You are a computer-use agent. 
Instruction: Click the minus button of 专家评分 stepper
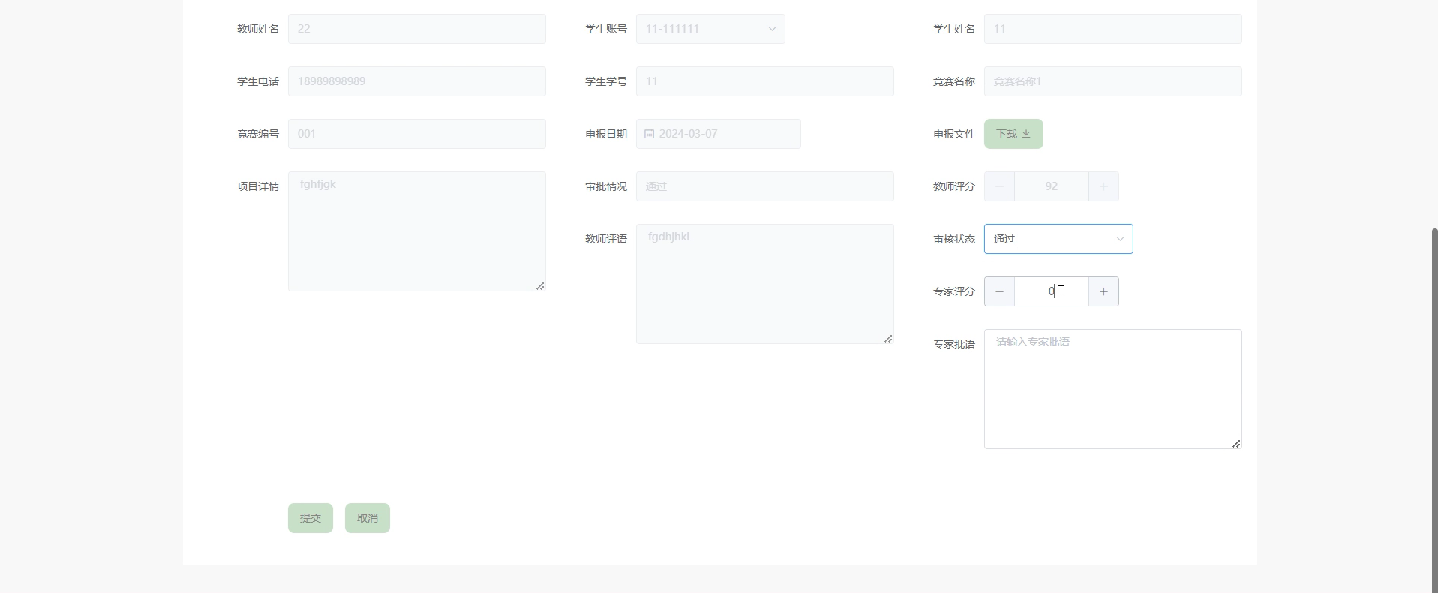999,291
